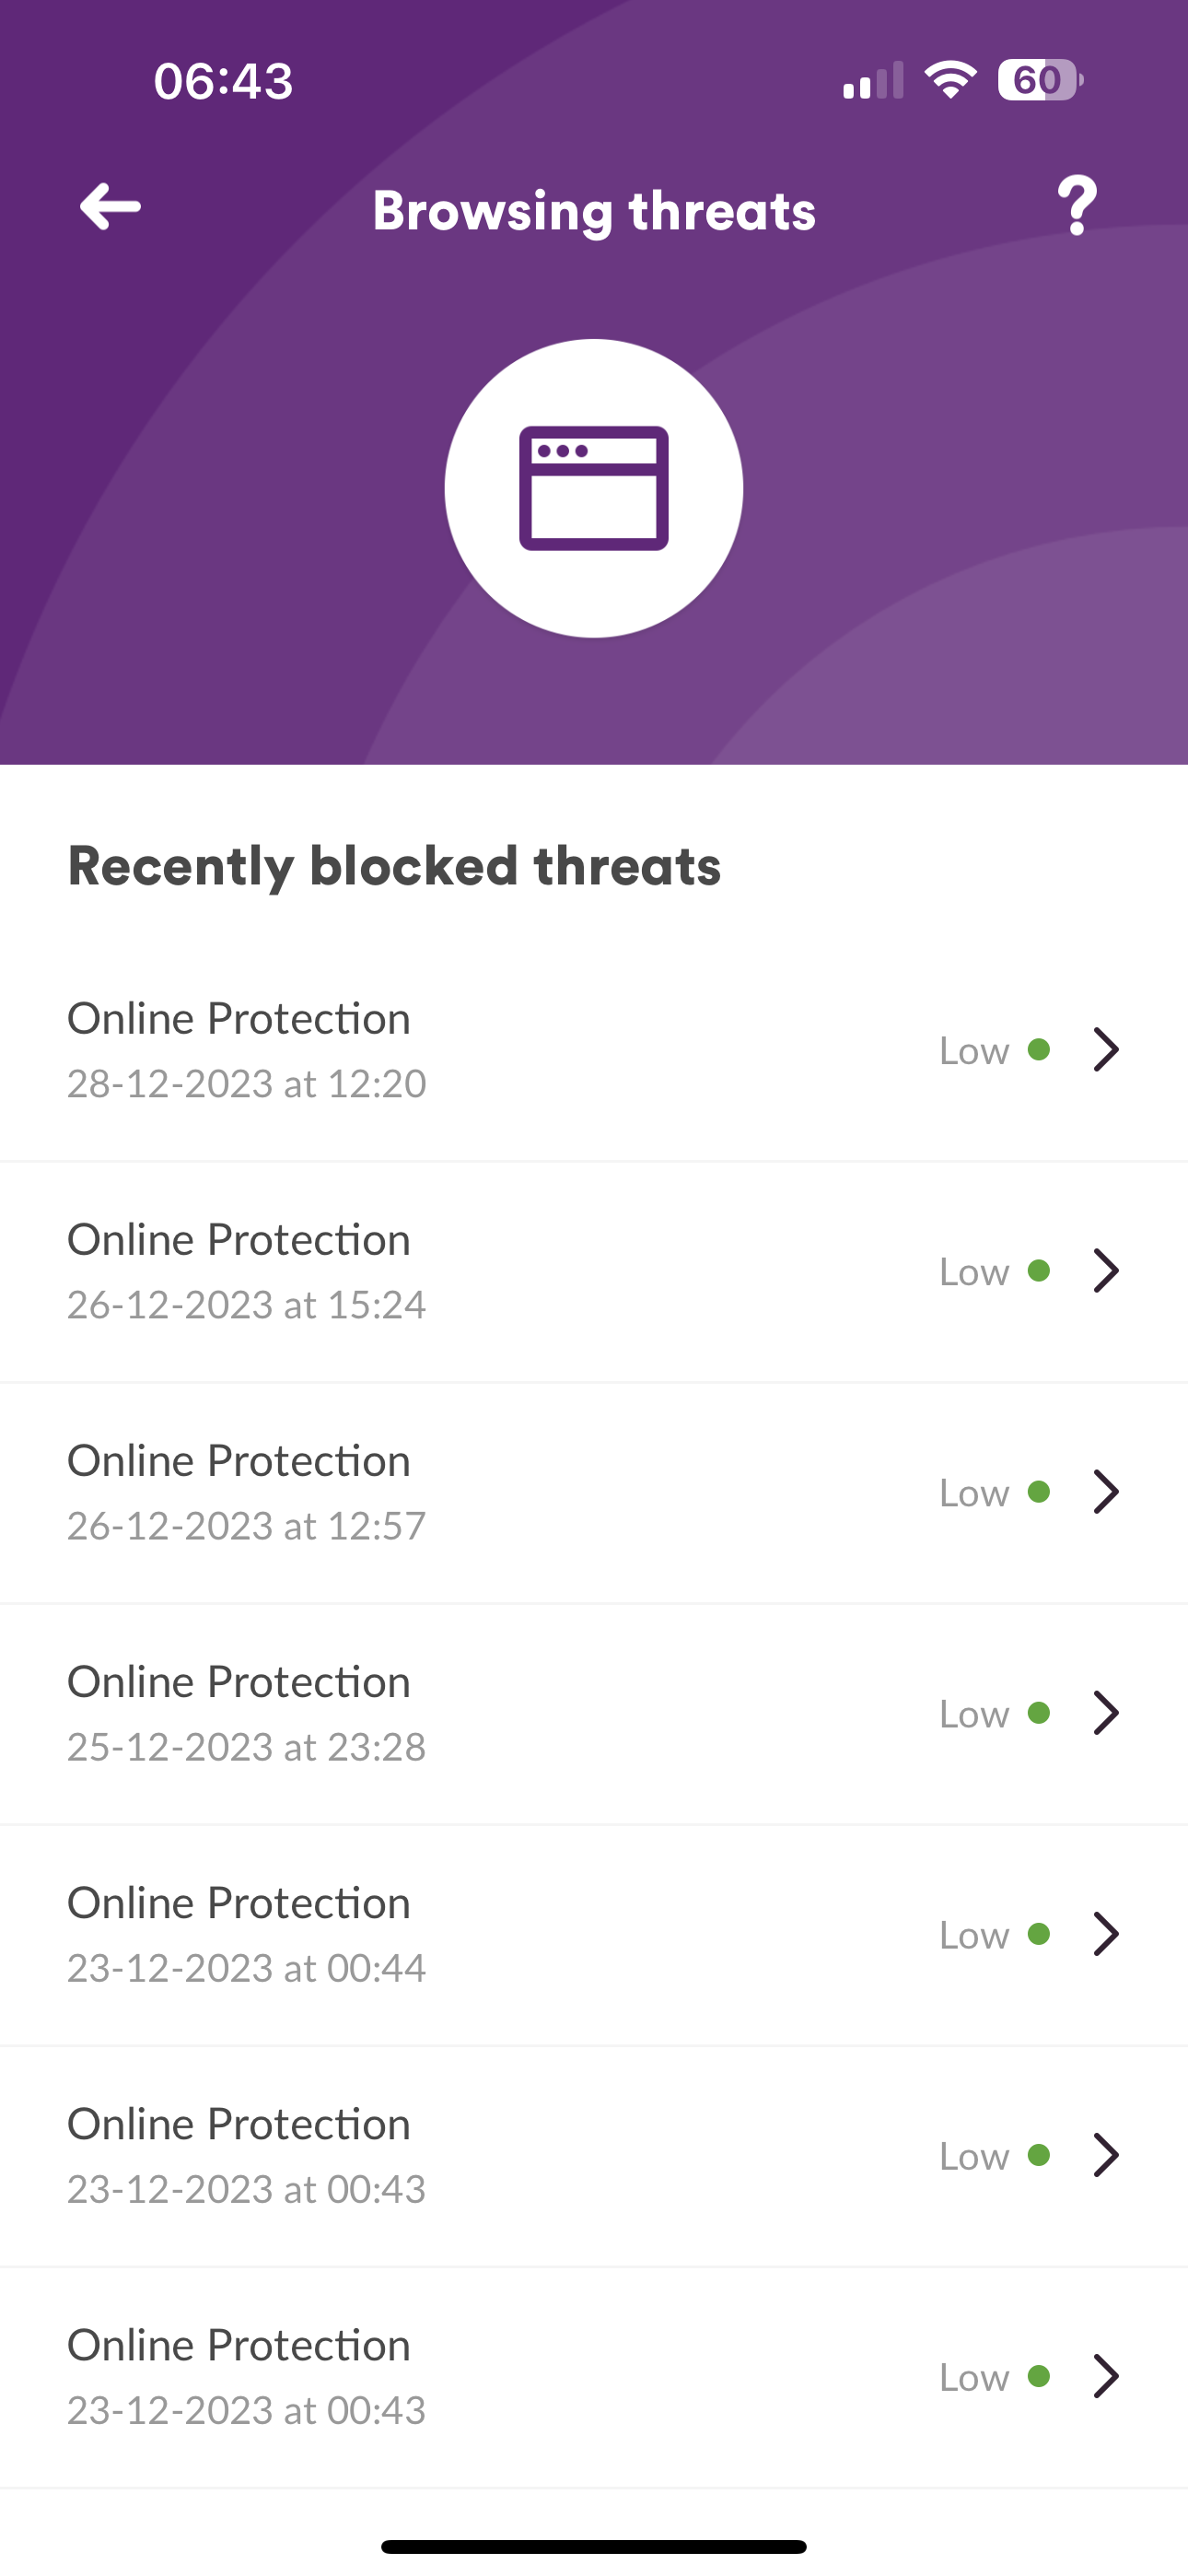
Task: Tap the browser window icon in white circle
Action: click(x=594, y=488)
